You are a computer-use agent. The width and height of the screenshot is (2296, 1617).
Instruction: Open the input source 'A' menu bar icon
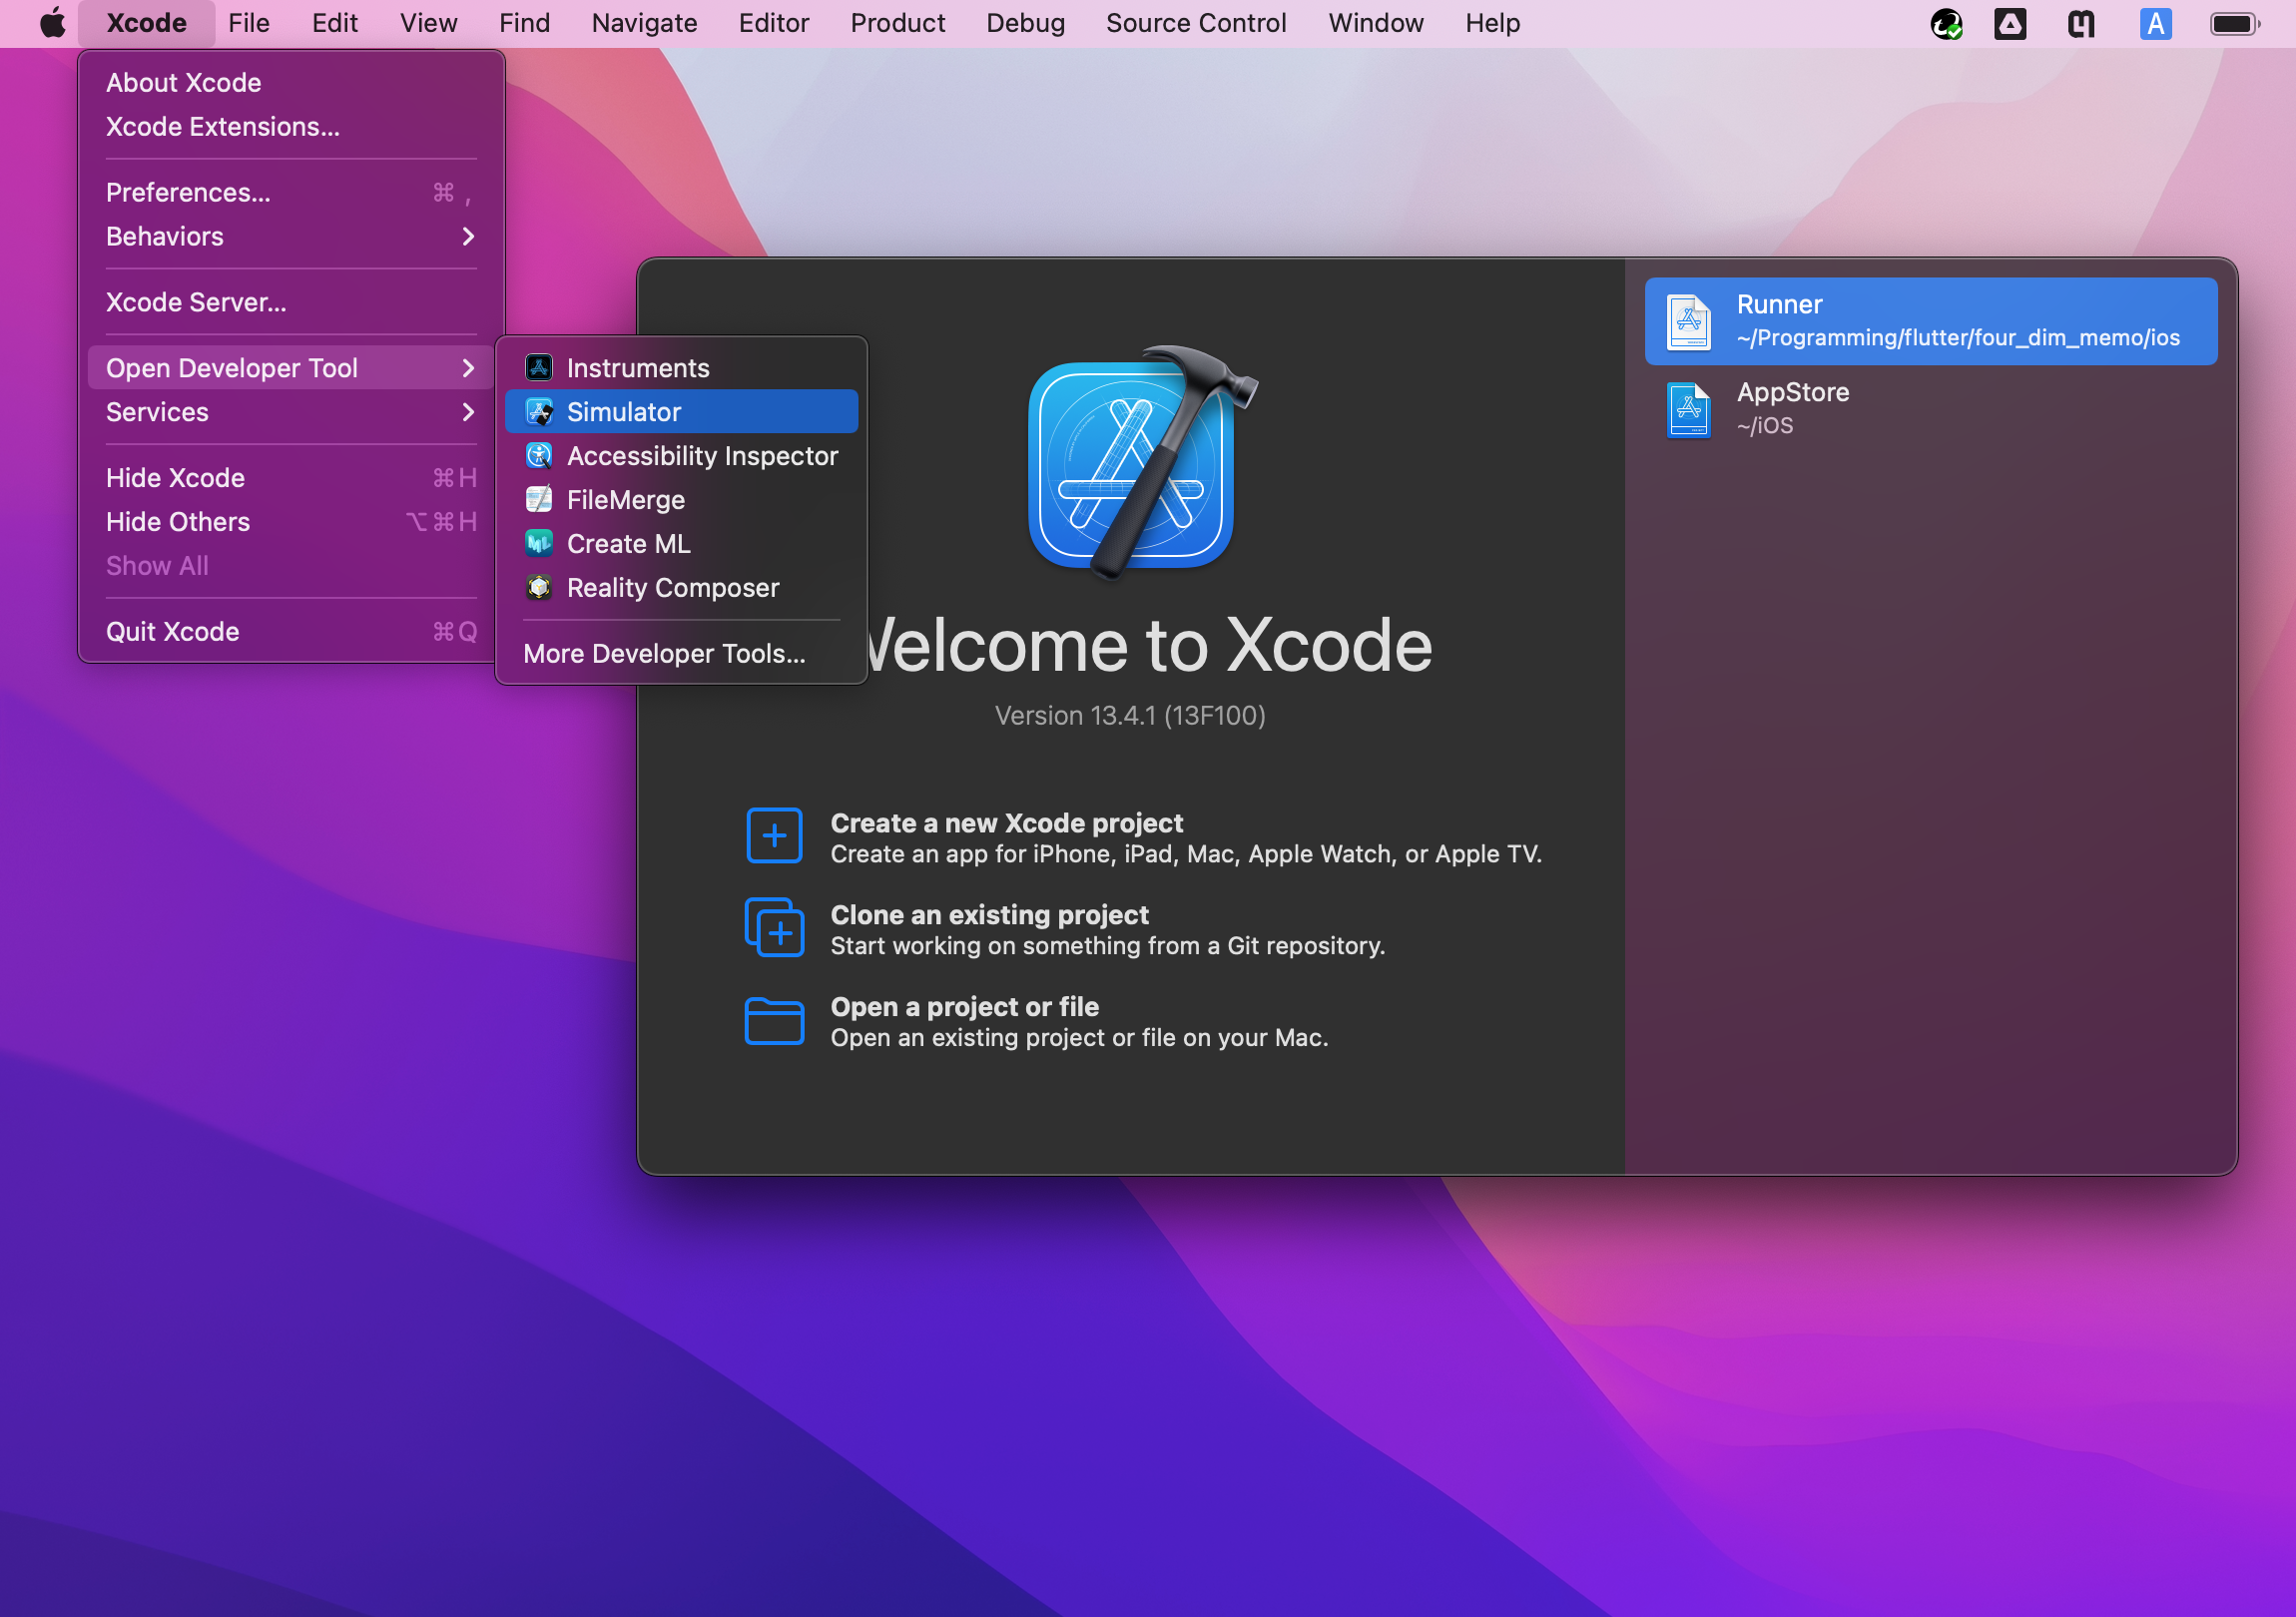2156,23
